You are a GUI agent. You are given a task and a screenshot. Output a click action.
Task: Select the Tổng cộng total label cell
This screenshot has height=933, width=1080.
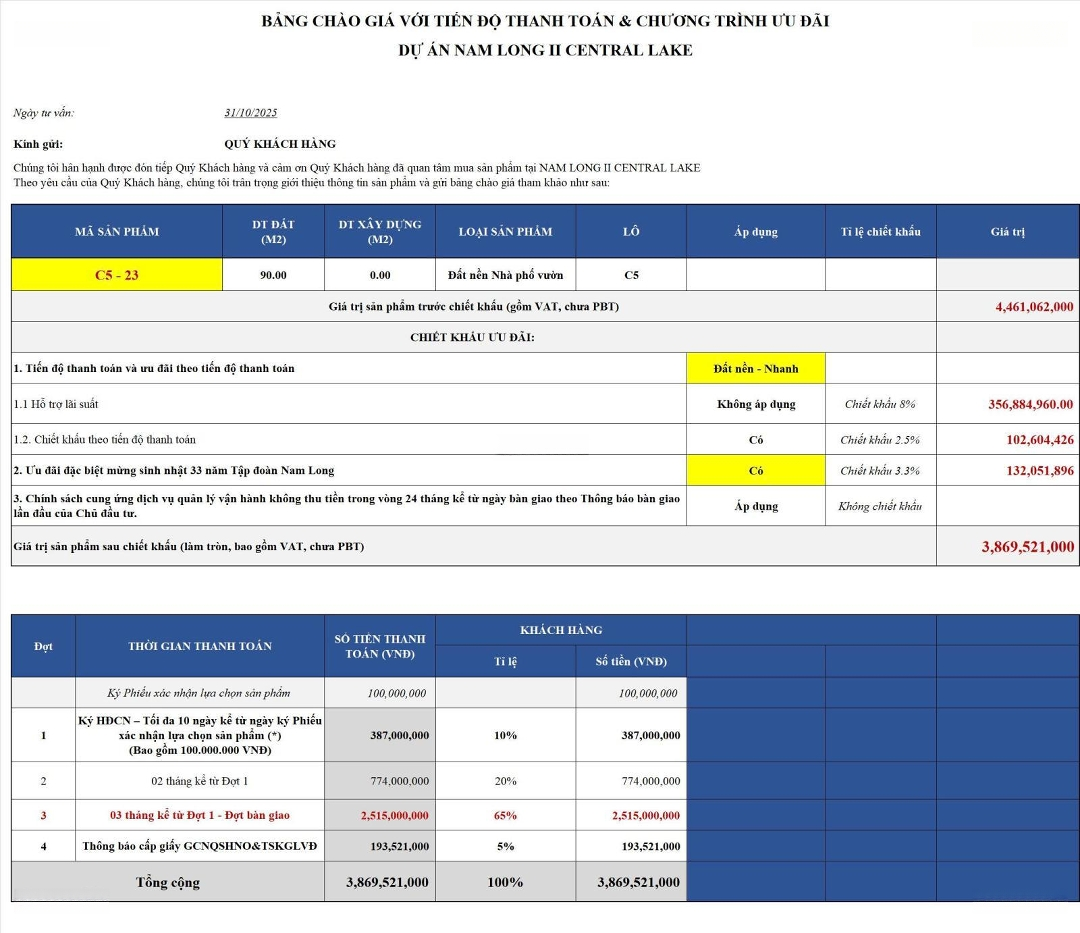pyautogui.click(x=168, y=882)
